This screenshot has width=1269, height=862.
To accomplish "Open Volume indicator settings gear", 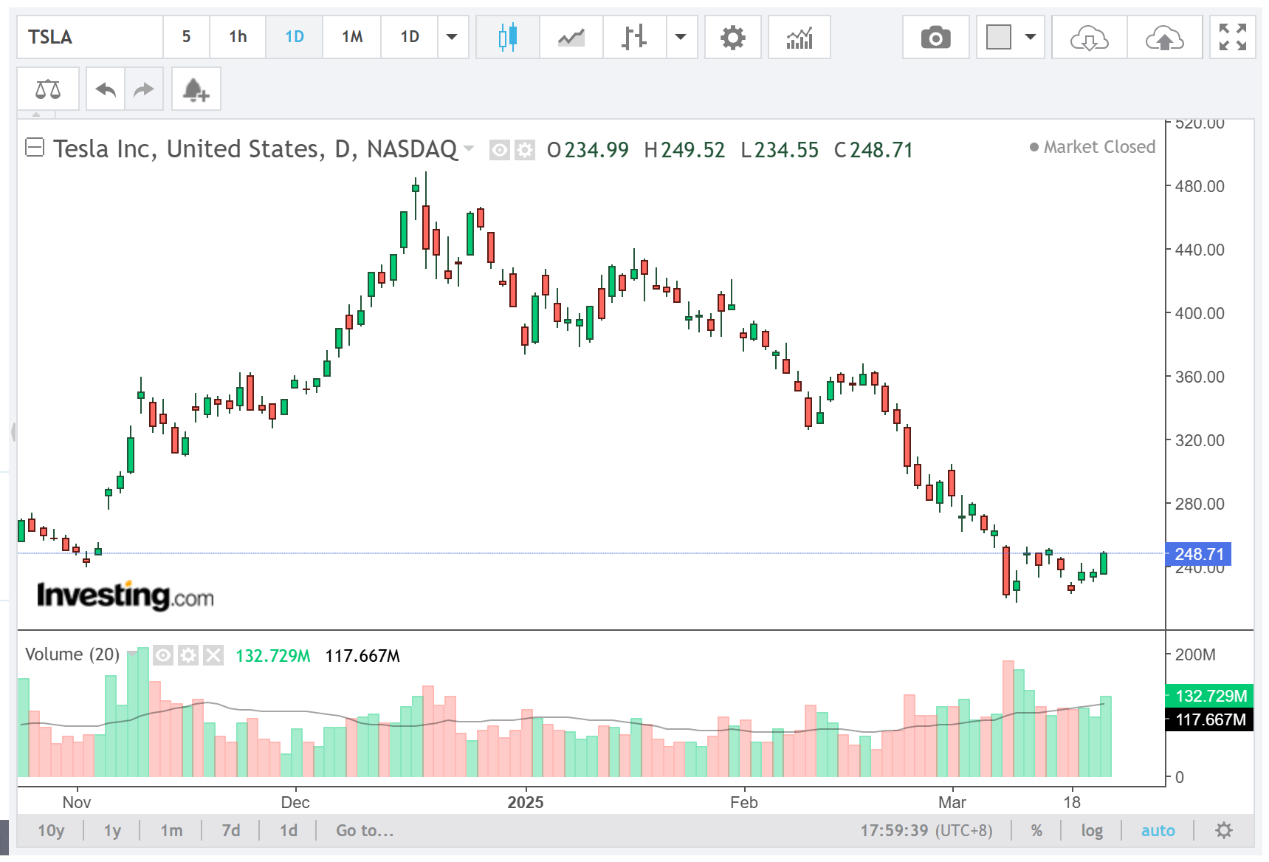I will click(x=189, y=655).
